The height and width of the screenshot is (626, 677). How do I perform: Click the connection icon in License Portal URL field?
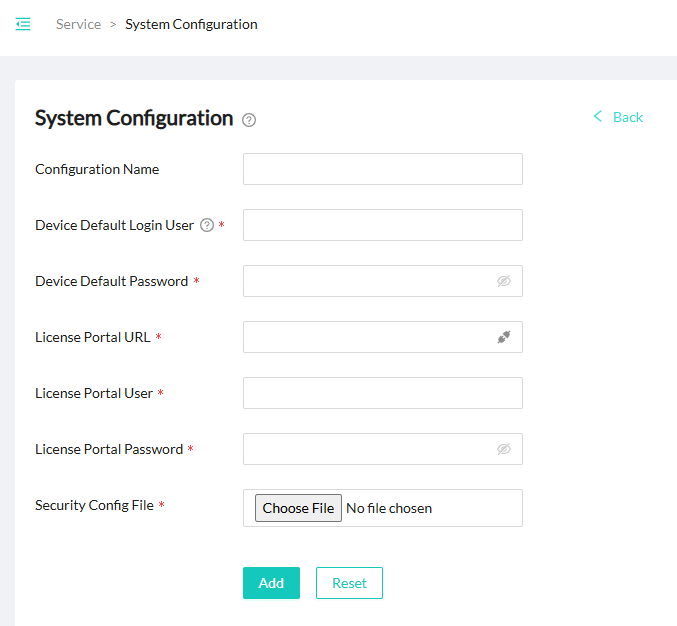(504, 337)
